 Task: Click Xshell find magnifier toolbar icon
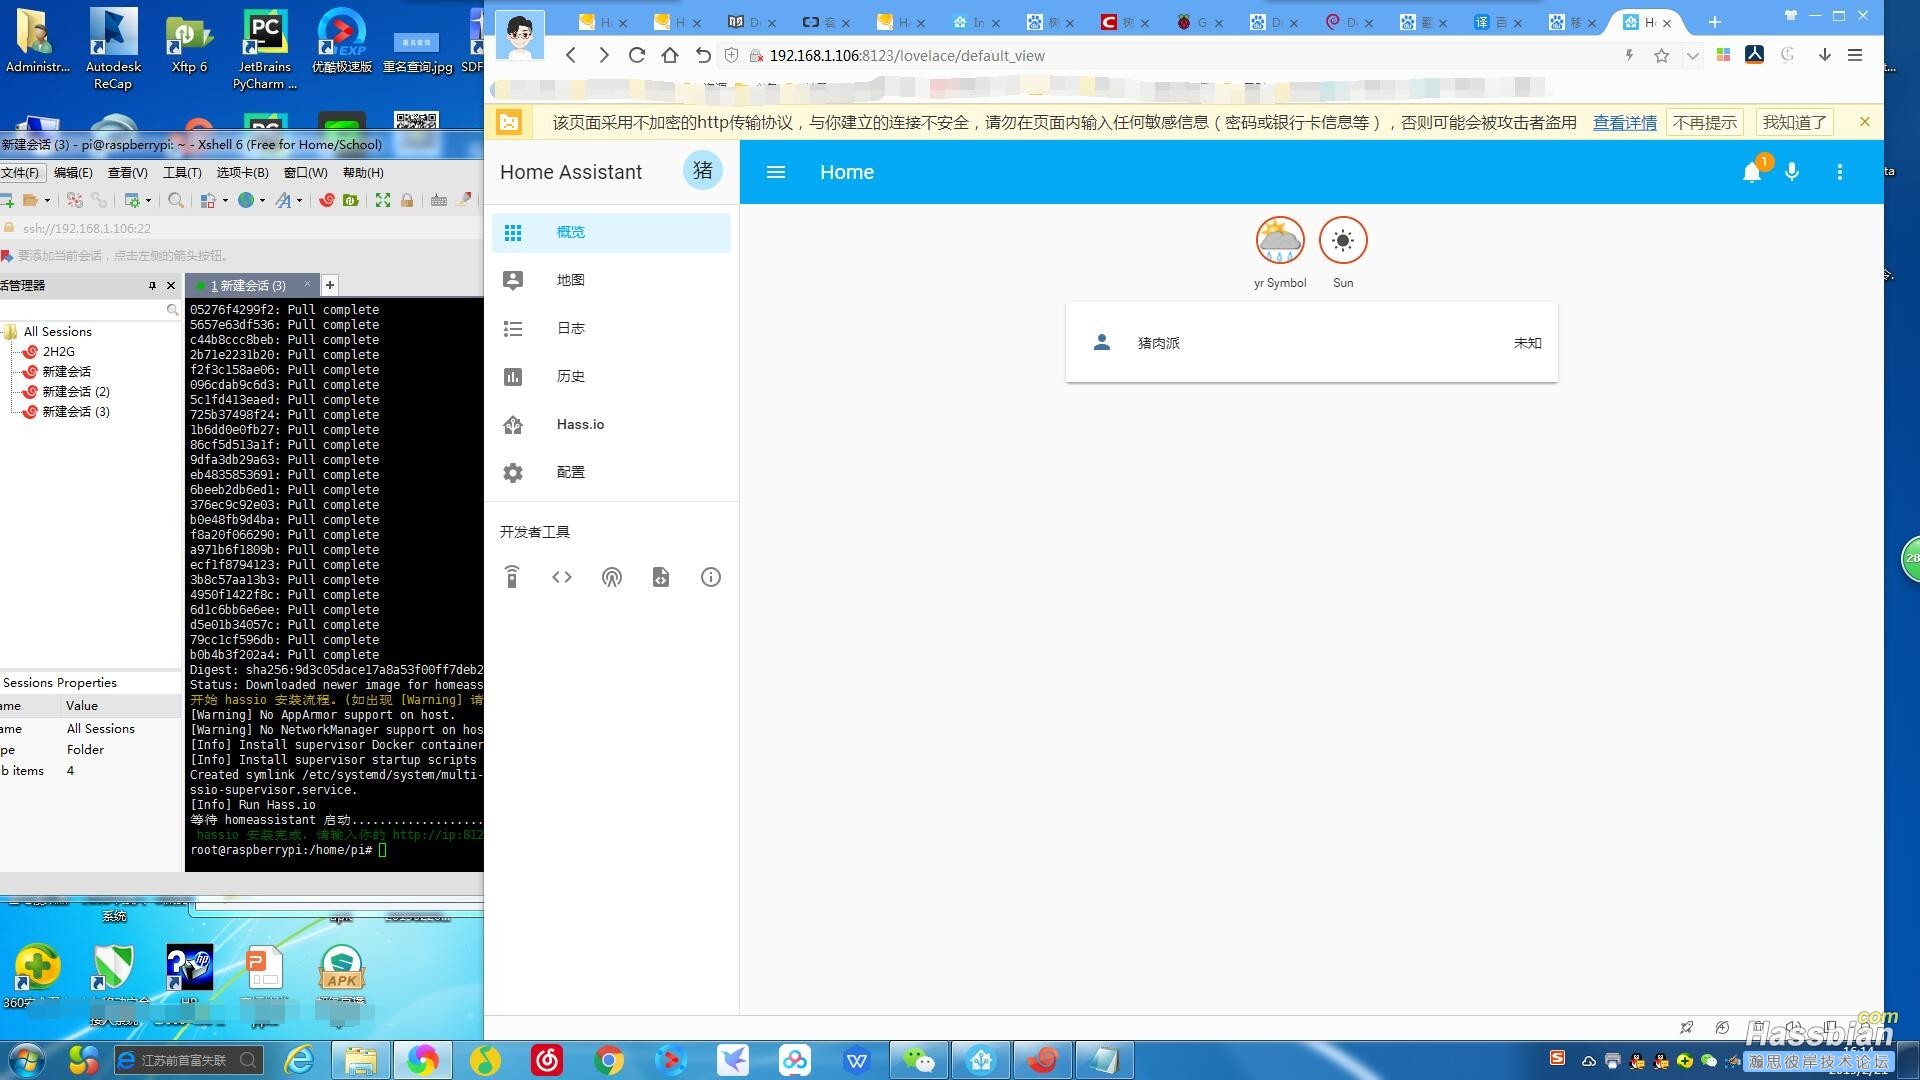coord(176,201)
